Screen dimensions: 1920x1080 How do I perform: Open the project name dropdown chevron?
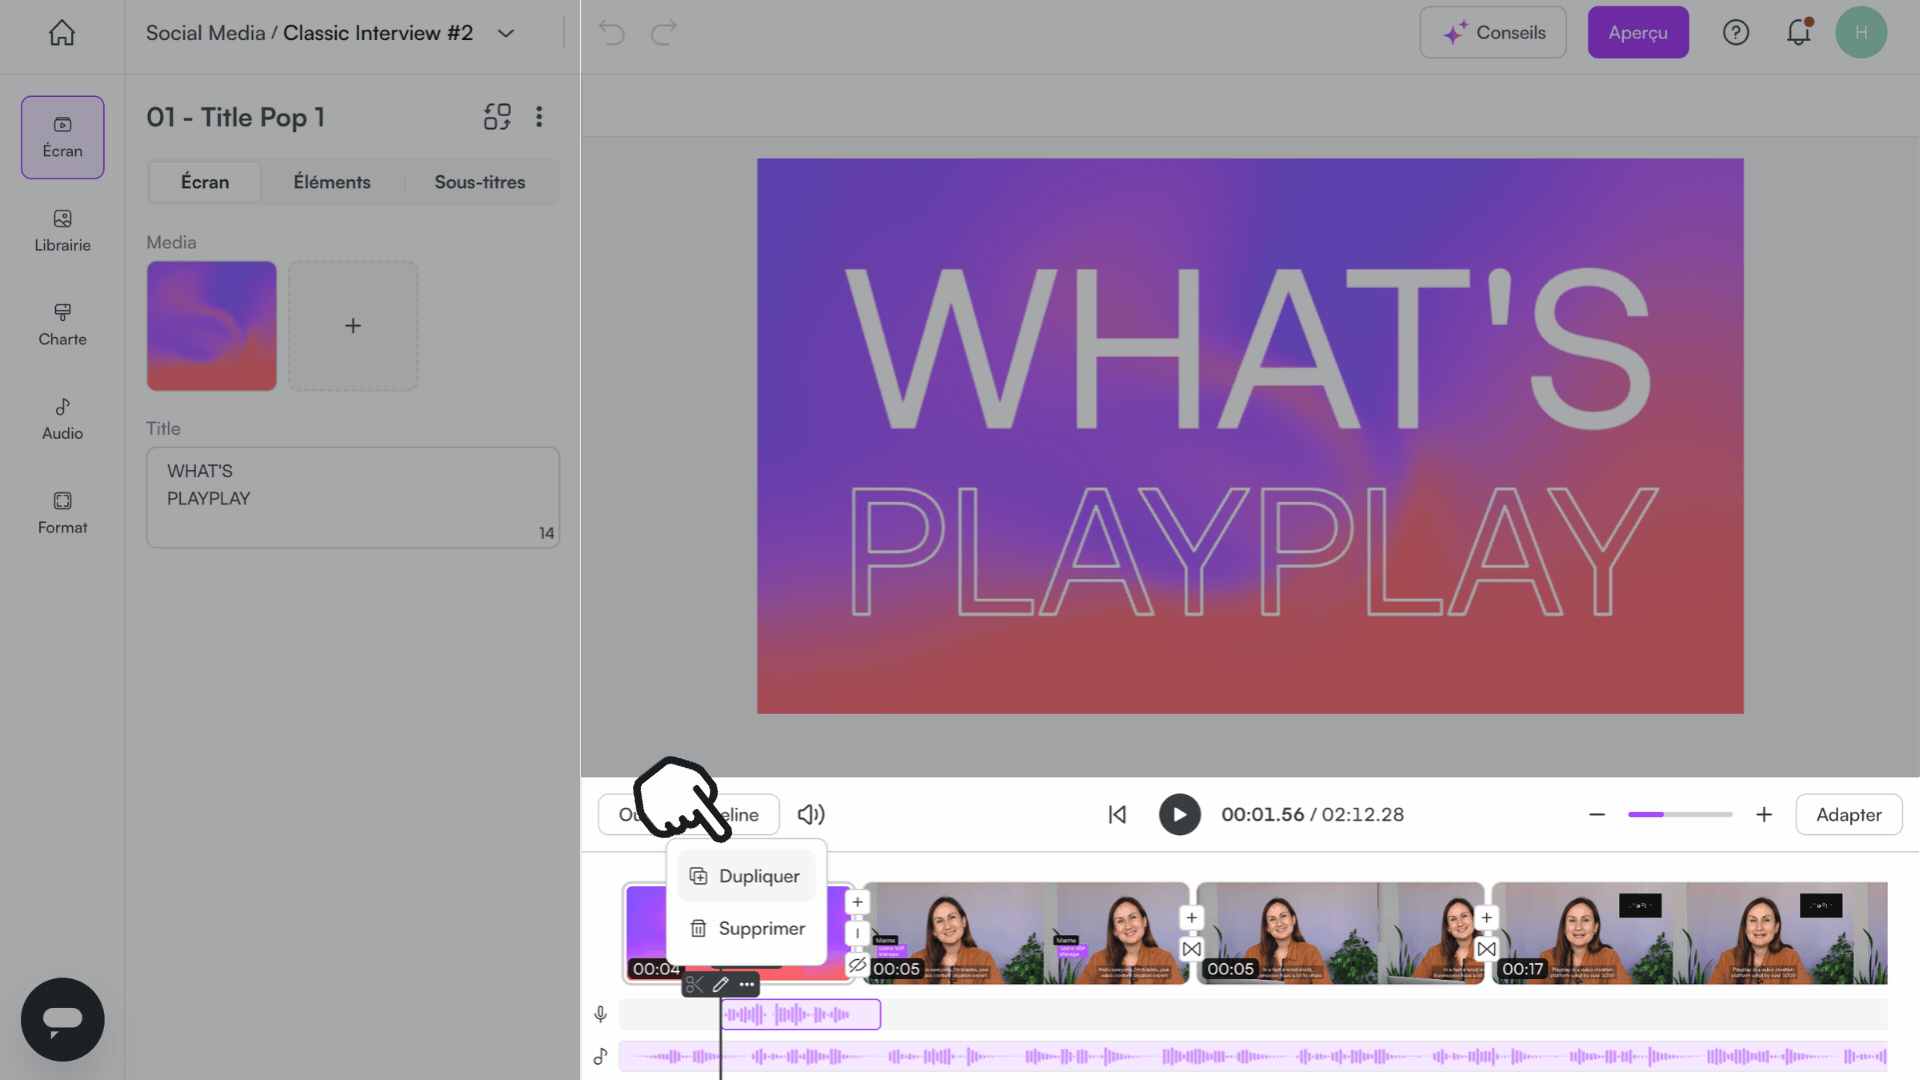(505, 32)
